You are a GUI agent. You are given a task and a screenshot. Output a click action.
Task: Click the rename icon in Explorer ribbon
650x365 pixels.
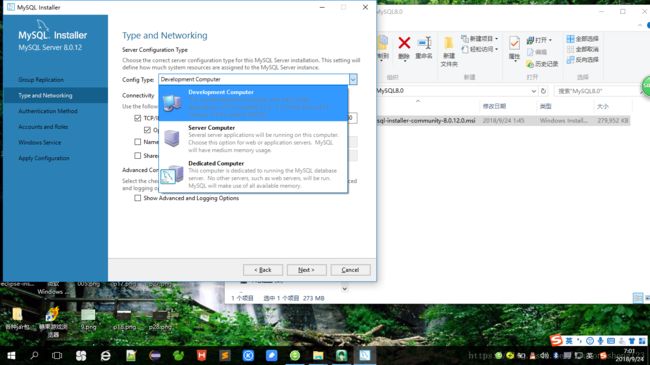click(x=424, y=42)
